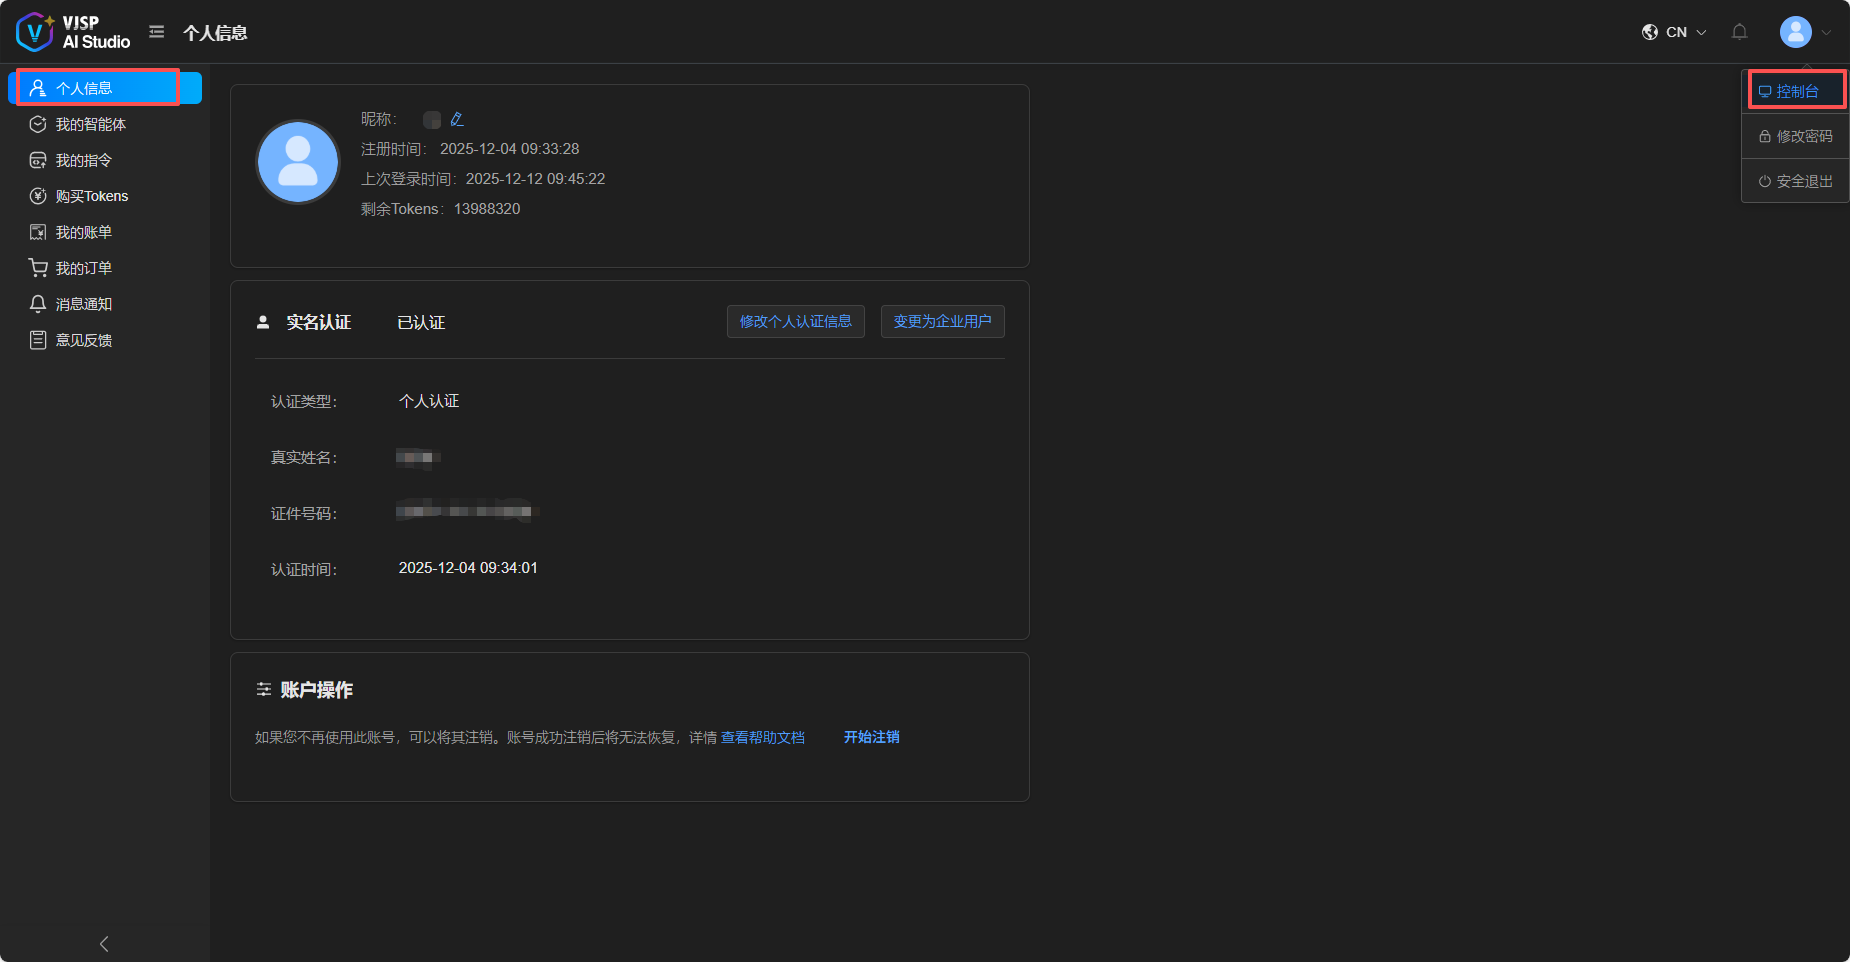
Task: Click the globe language icon
Action: click(1650, 32)
